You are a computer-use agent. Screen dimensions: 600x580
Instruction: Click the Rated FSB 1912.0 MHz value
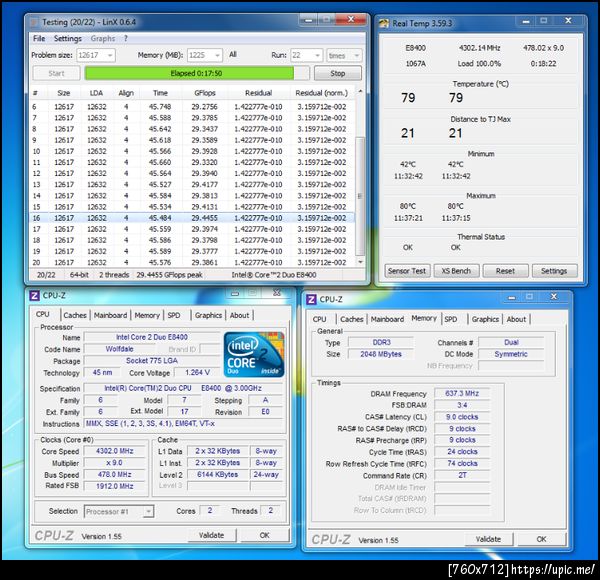(x=114, y=486)
